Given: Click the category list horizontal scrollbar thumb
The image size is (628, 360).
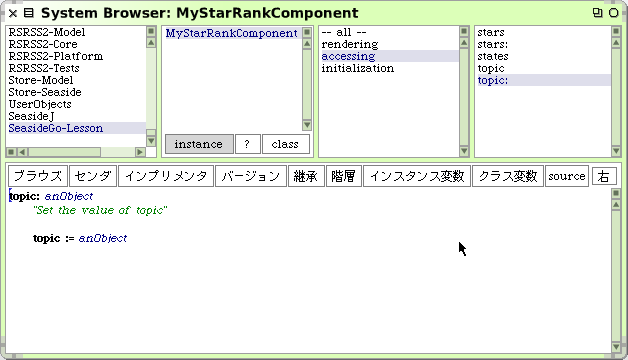Looking at the screenshot, I should click(x=64, y=152).
